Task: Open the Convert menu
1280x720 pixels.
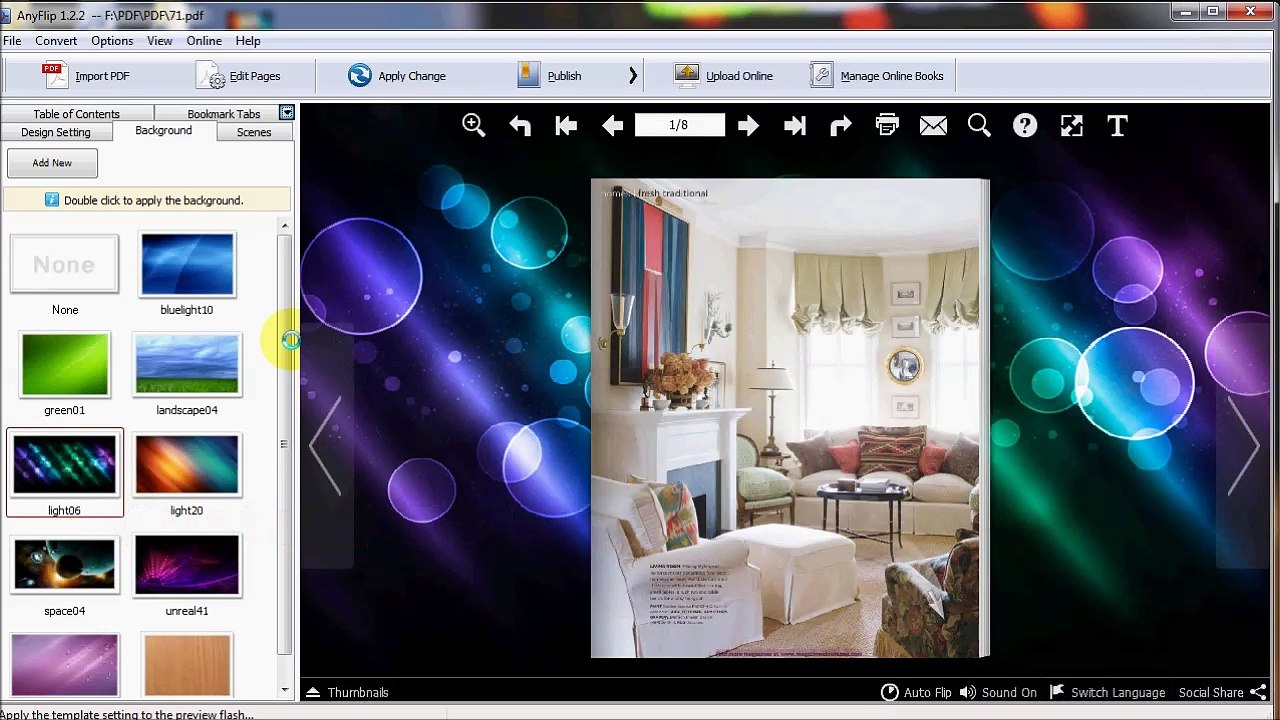Action: pyautogui.click(x=56, y=41)
